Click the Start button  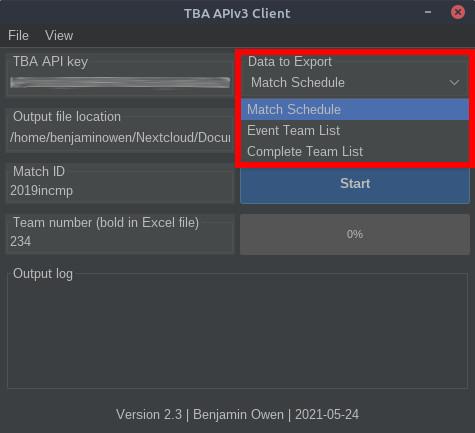coord(355,183)
